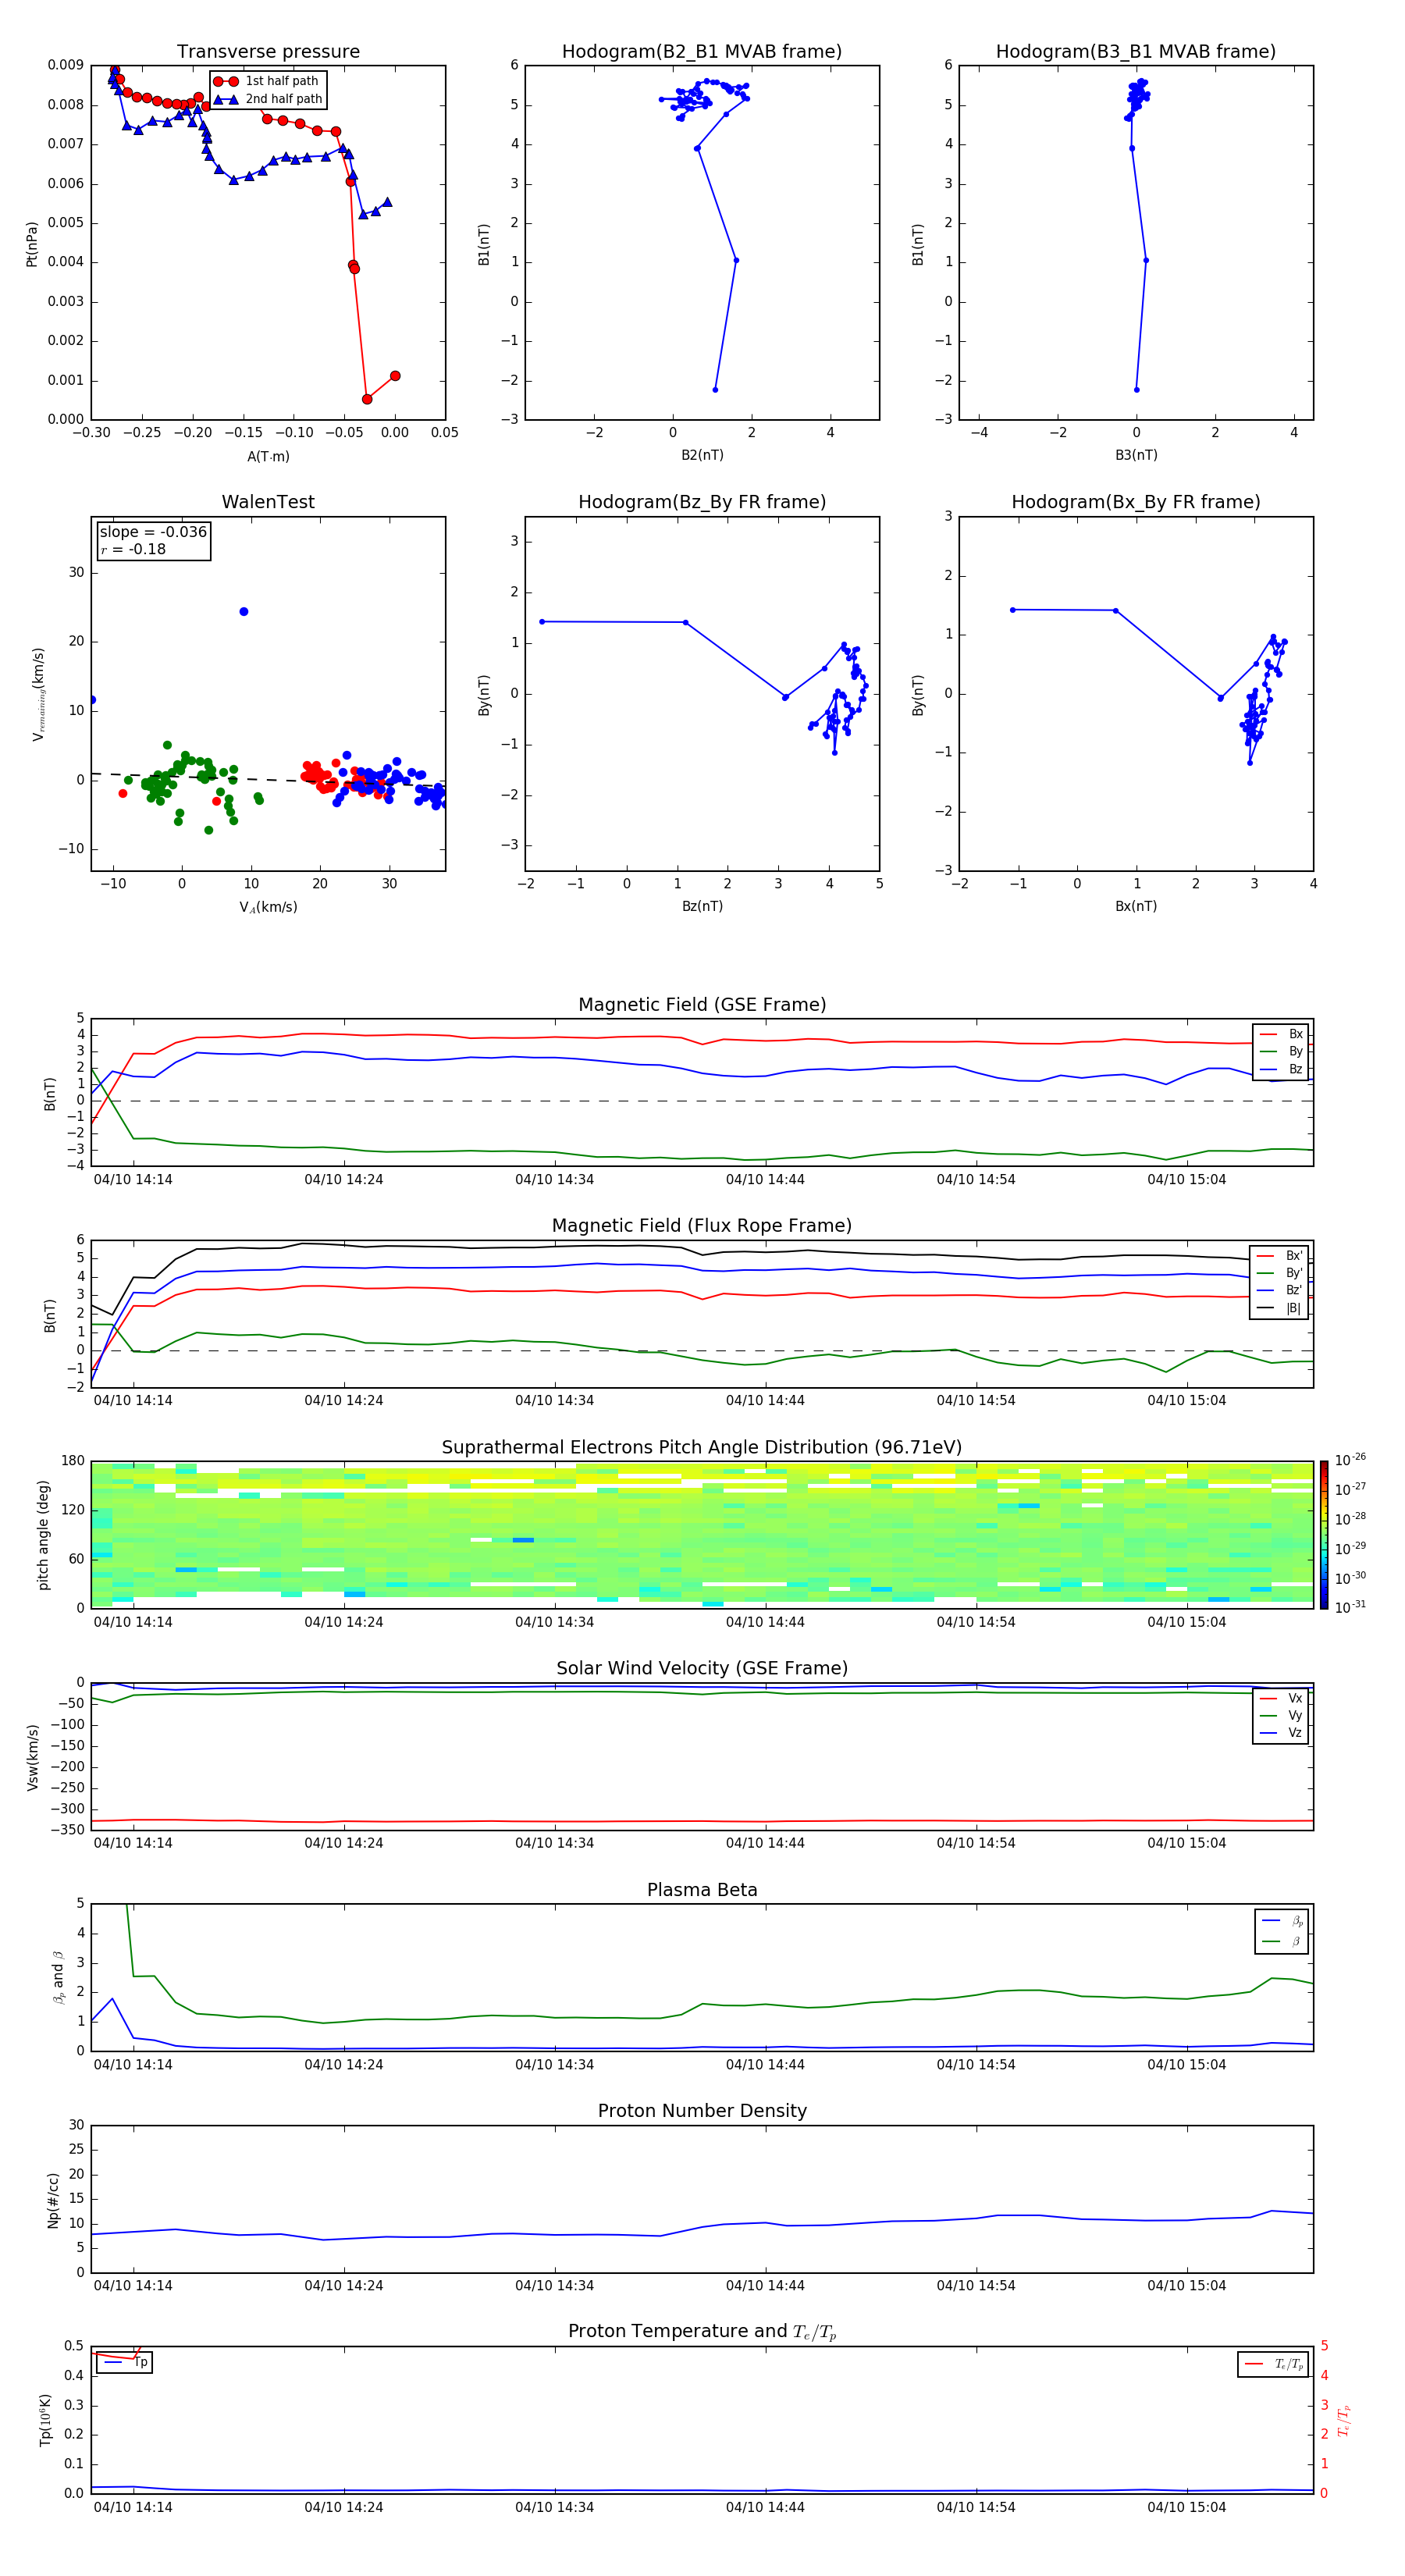The height and width of the screenshot is (2576, 1405).
Task: Click the 'Tp' legend entry
Action: [x=125, y=2362]
